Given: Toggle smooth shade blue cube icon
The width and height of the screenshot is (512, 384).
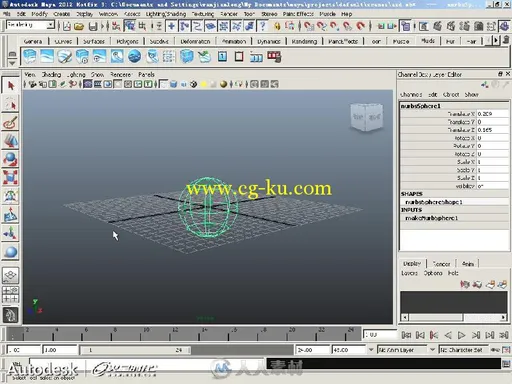Looking at the screenshot, I should pos(173,84).
